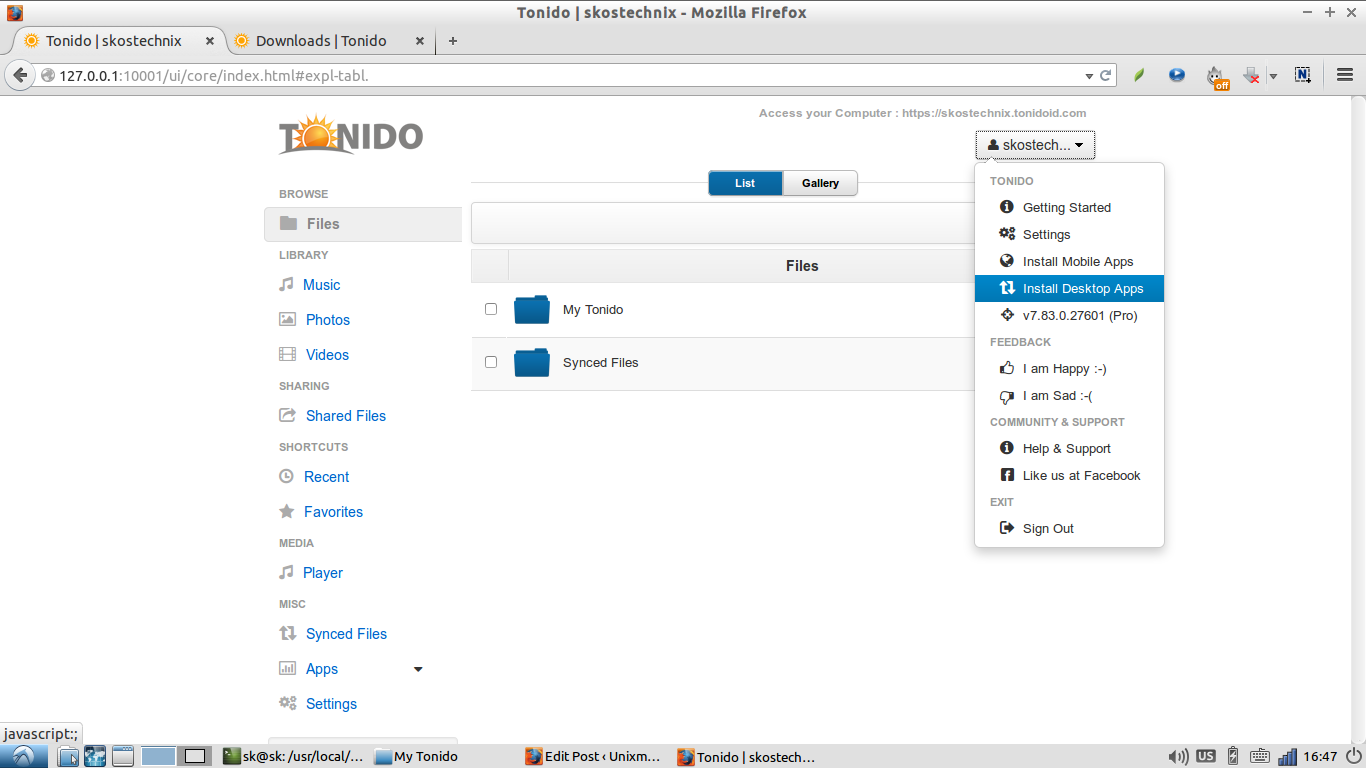Click the Settings gears icon in dropdown menu

tap(1007, 234)
